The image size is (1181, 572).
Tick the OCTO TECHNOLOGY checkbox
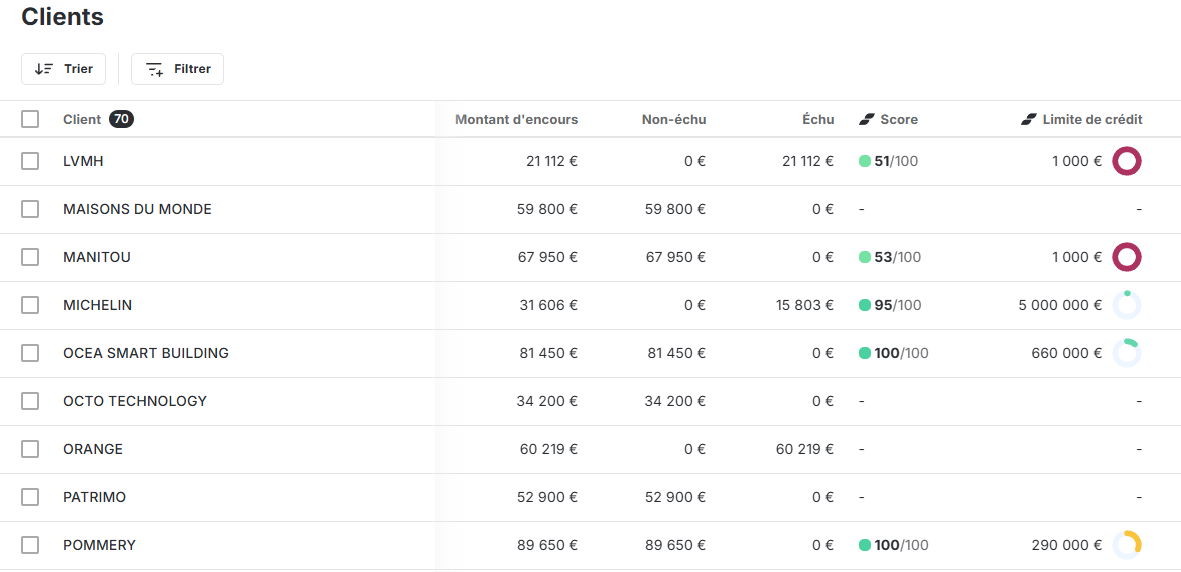click(x=30, y=401)
